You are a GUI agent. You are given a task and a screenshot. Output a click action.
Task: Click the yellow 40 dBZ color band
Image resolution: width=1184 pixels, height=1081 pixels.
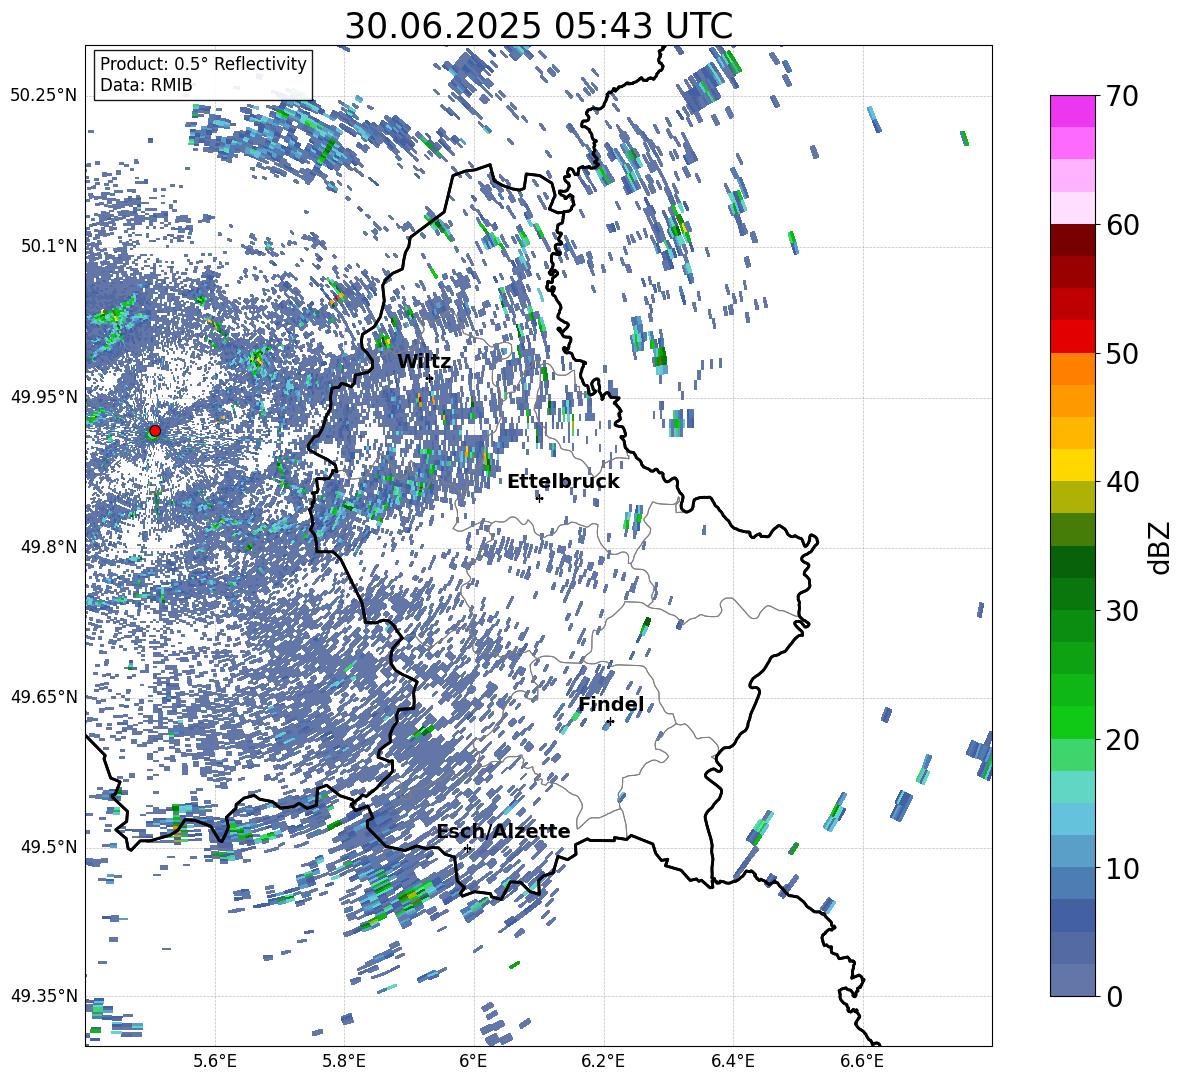tap(1072, 465)
